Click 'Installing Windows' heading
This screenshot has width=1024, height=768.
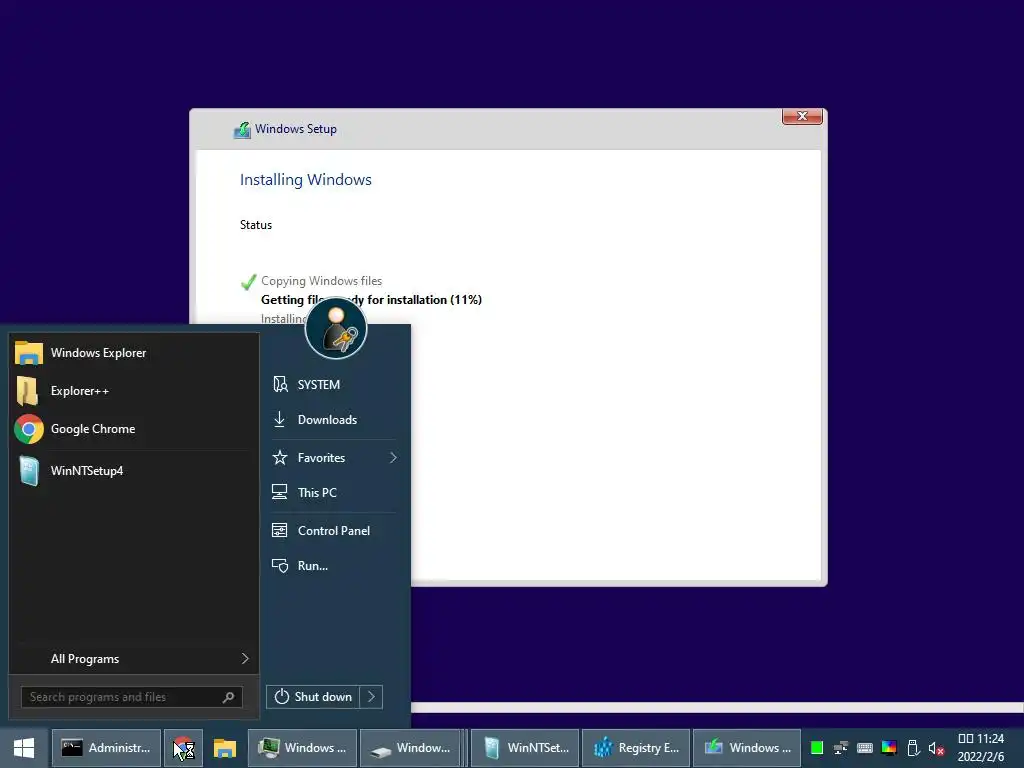click(x=306, y=180)
